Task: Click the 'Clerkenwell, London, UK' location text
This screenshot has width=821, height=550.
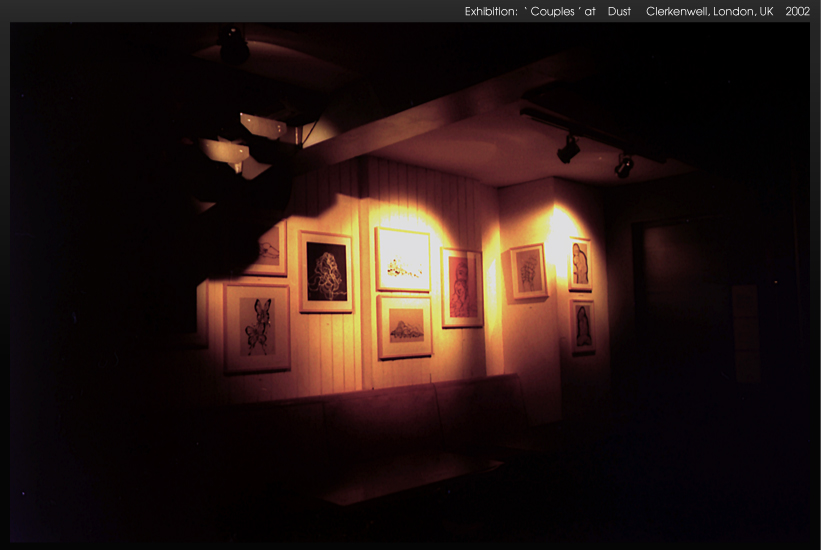Action: pyautogui.click(x=709, y=12)
